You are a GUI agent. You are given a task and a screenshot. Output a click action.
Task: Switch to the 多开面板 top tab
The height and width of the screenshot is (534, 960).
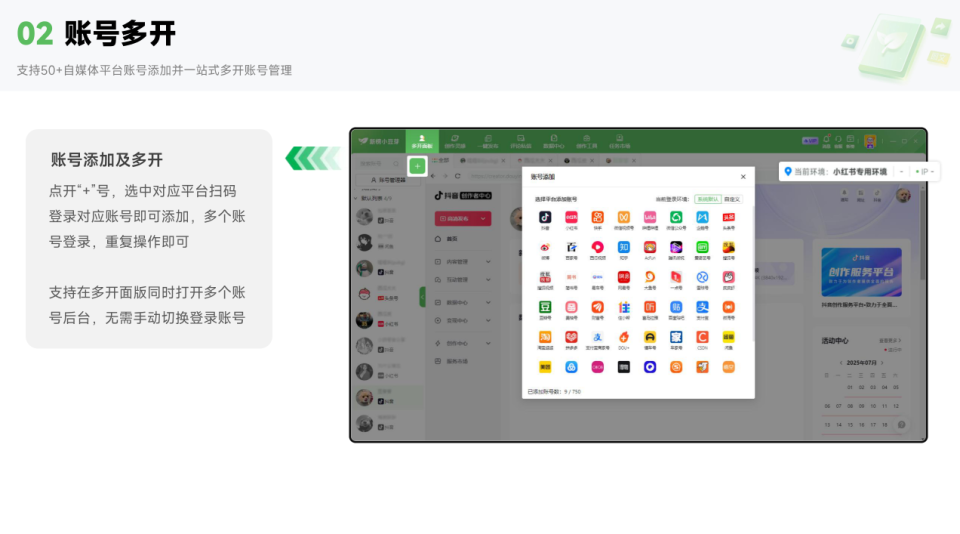(x=422, y=141)
